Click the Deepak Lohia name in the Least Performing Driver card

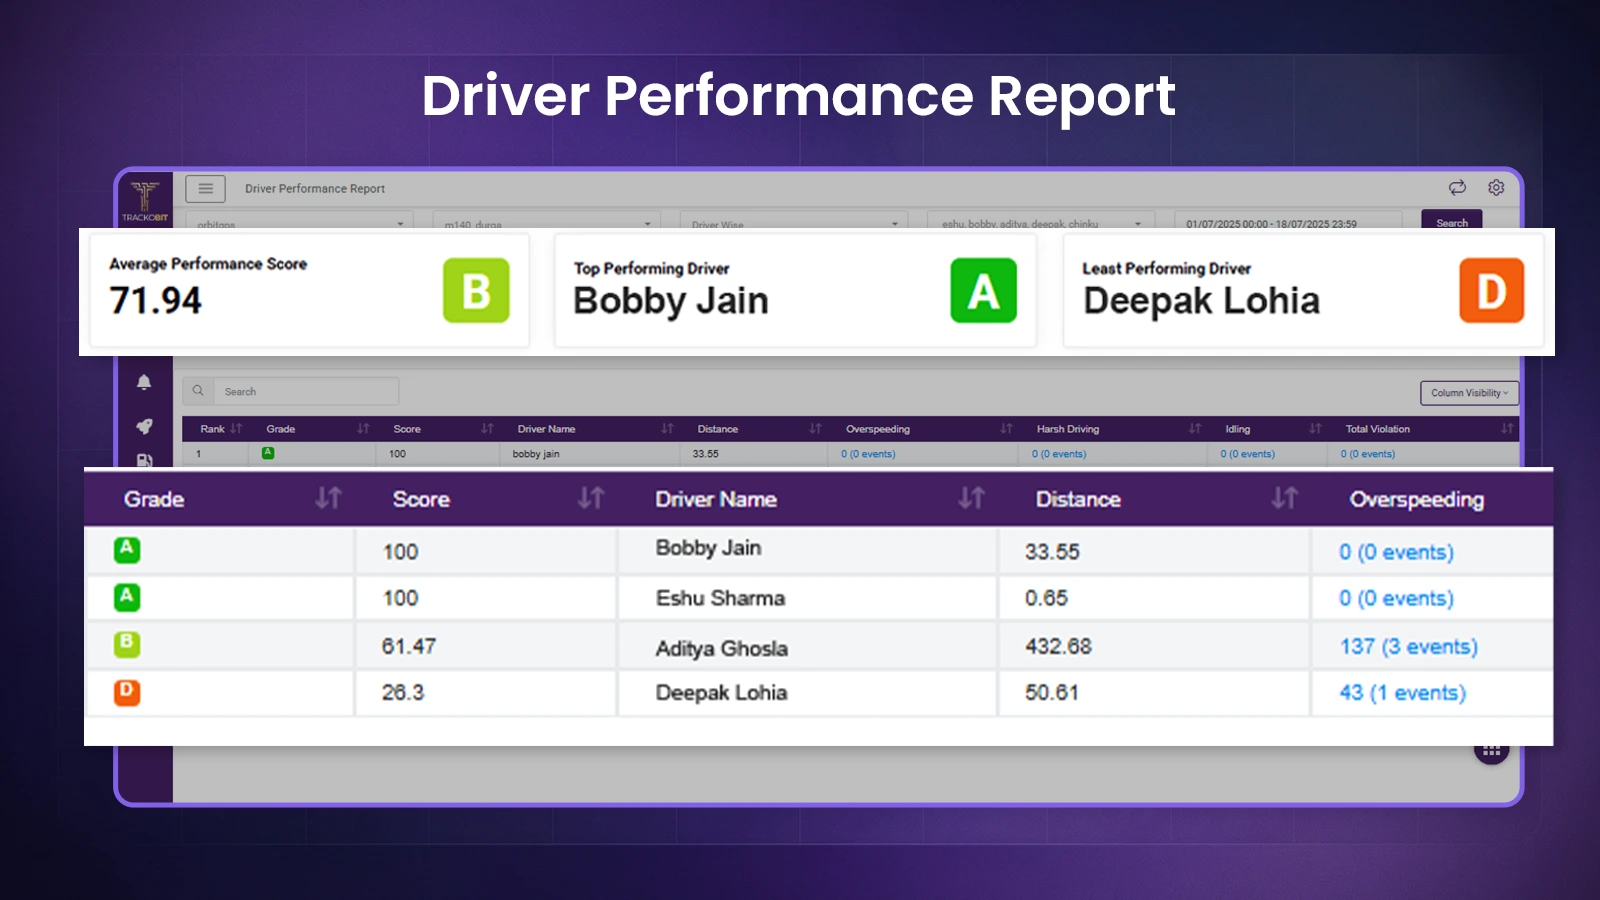tap(1202, 301)
